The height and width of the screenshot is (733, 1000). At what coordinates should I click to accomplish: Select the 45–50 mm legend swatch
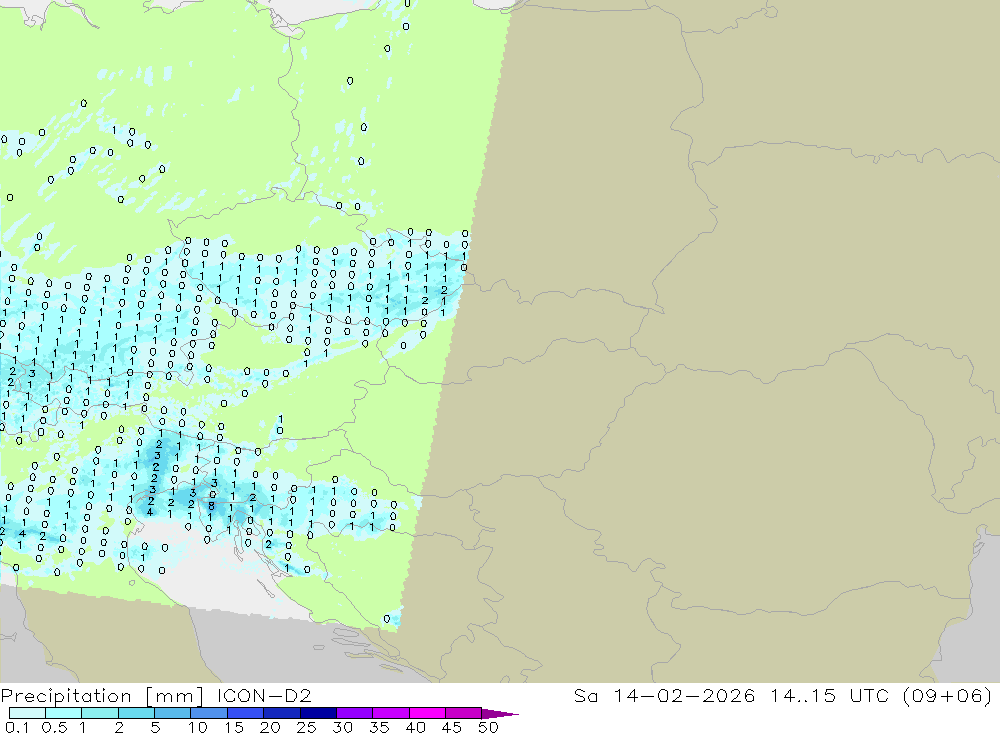click(463, 713)
